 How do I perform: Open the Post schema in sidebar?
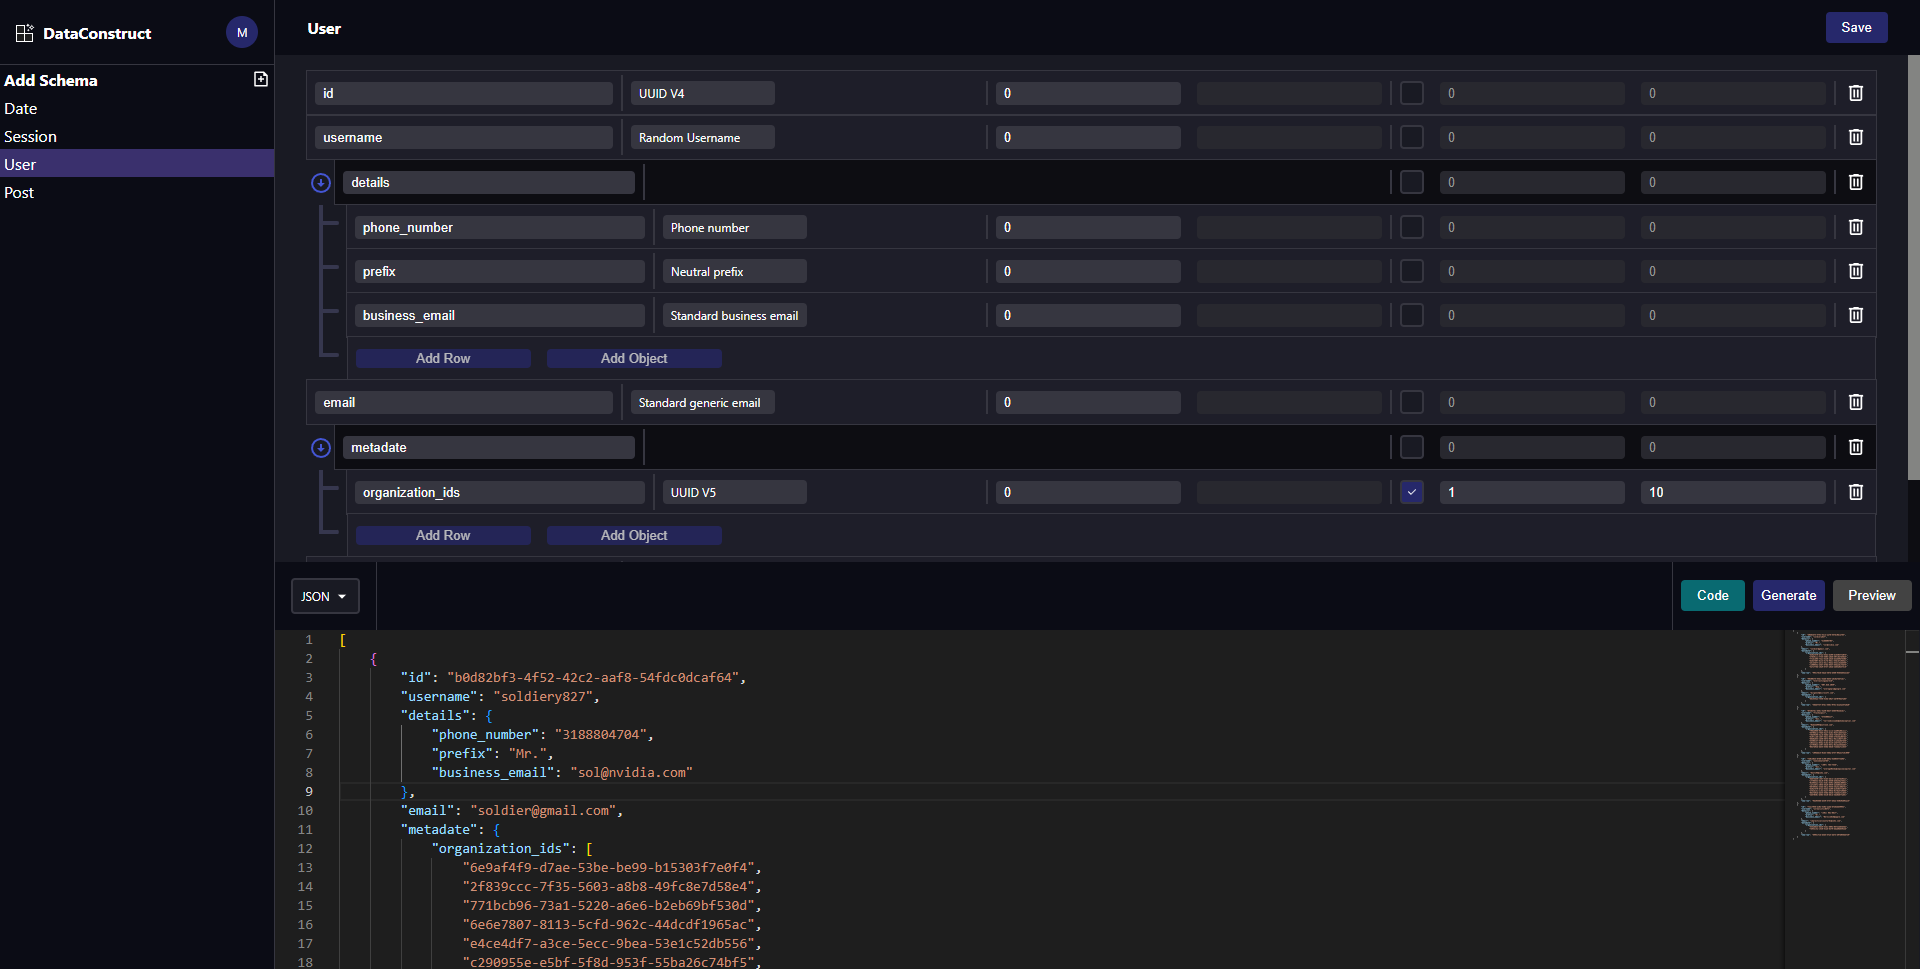[x=19, y=193]
